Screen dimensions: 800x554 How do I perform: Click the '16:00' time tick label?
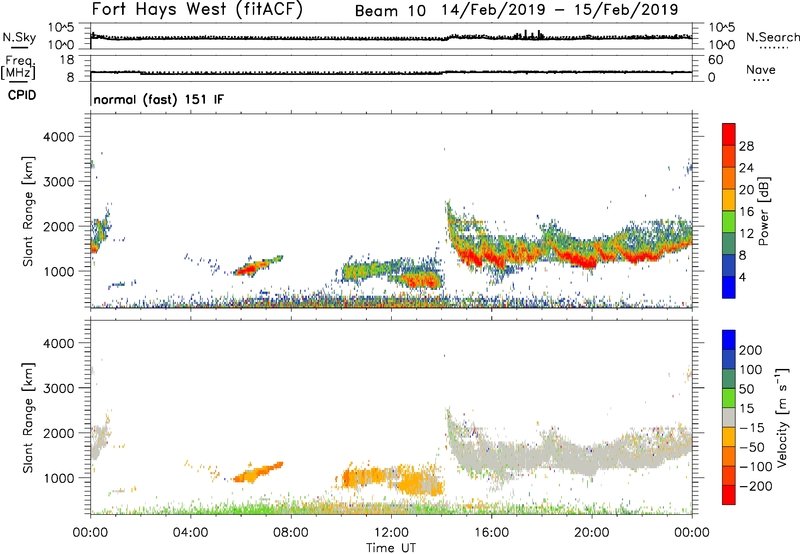[x=491, y=533]
